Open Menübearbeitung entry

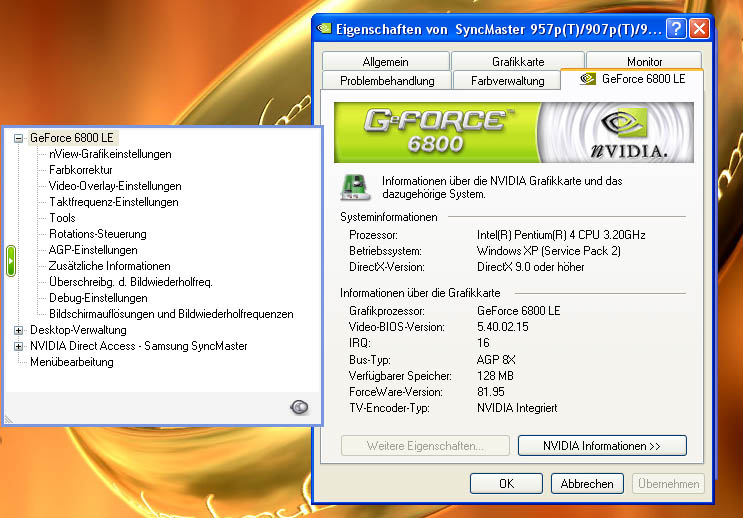click(72, 362)
